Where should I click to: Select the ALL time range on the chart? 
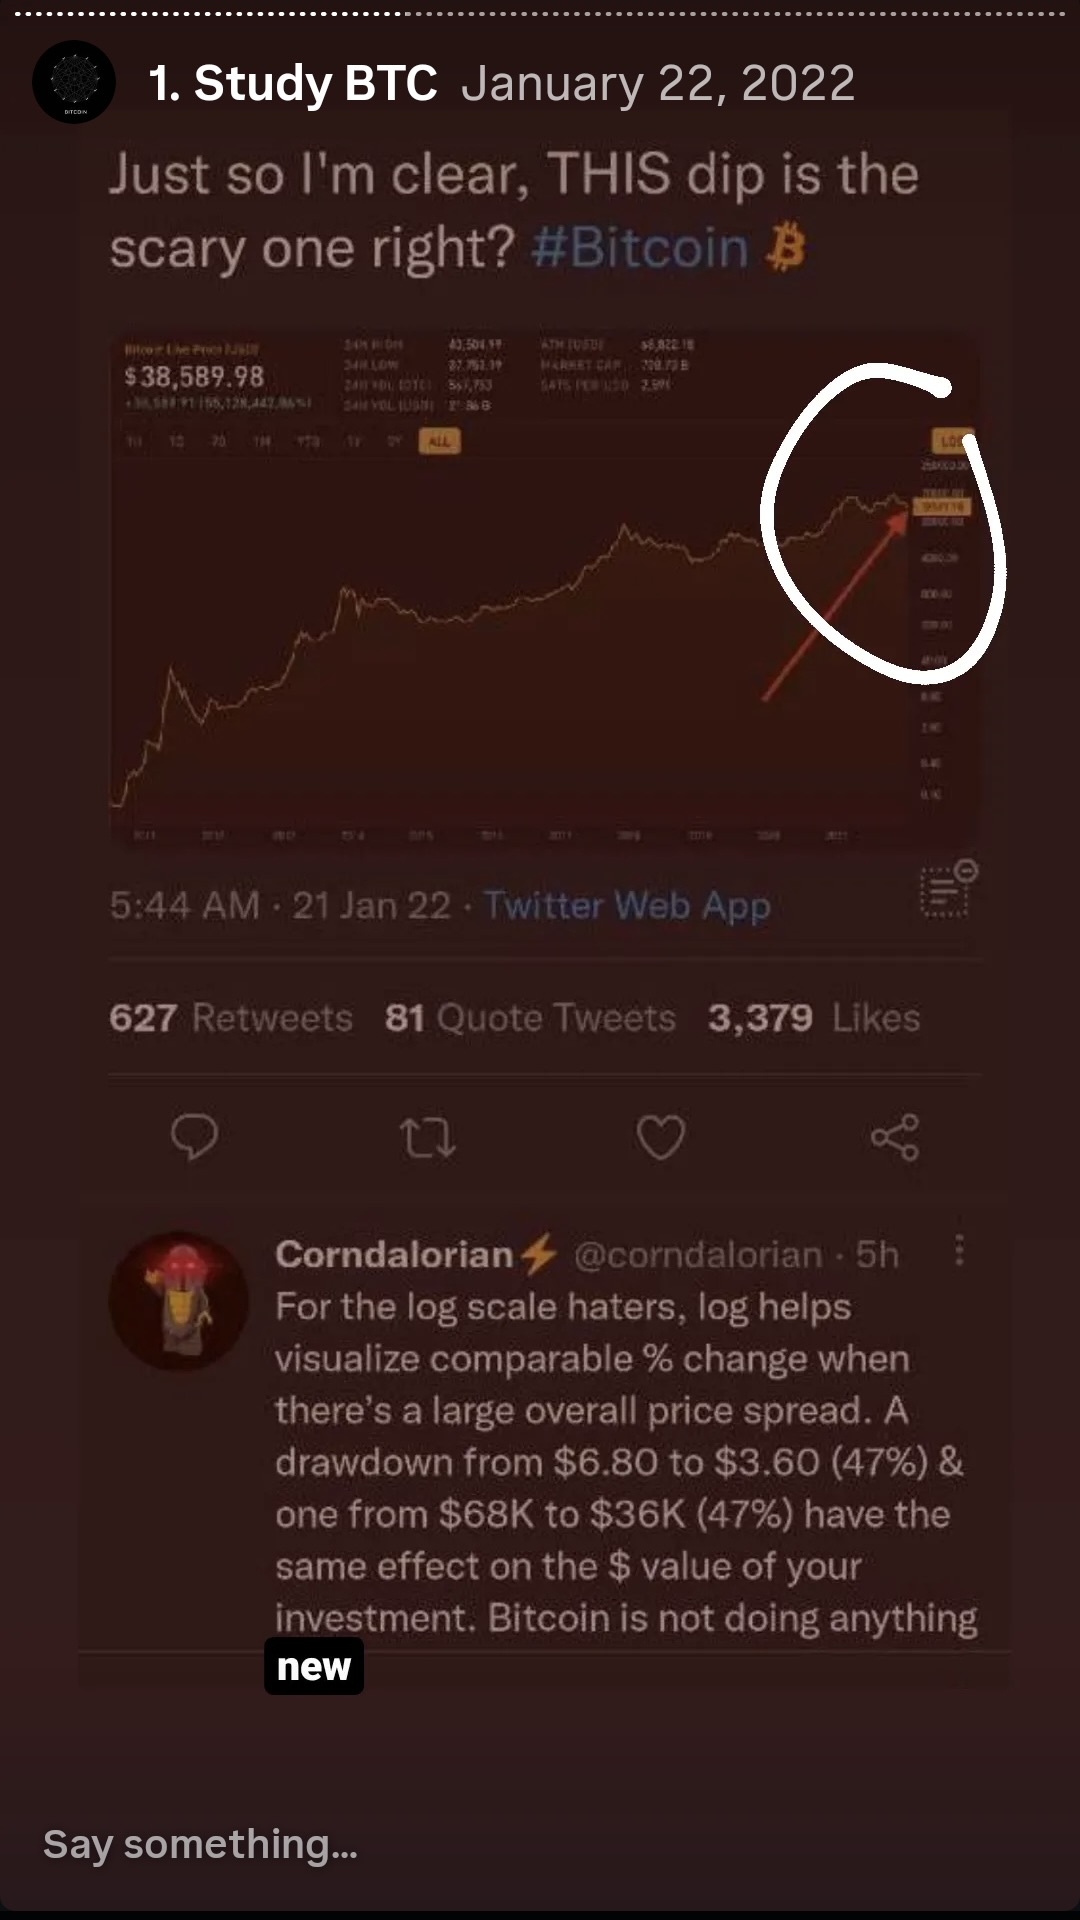(x=439, y=441)
